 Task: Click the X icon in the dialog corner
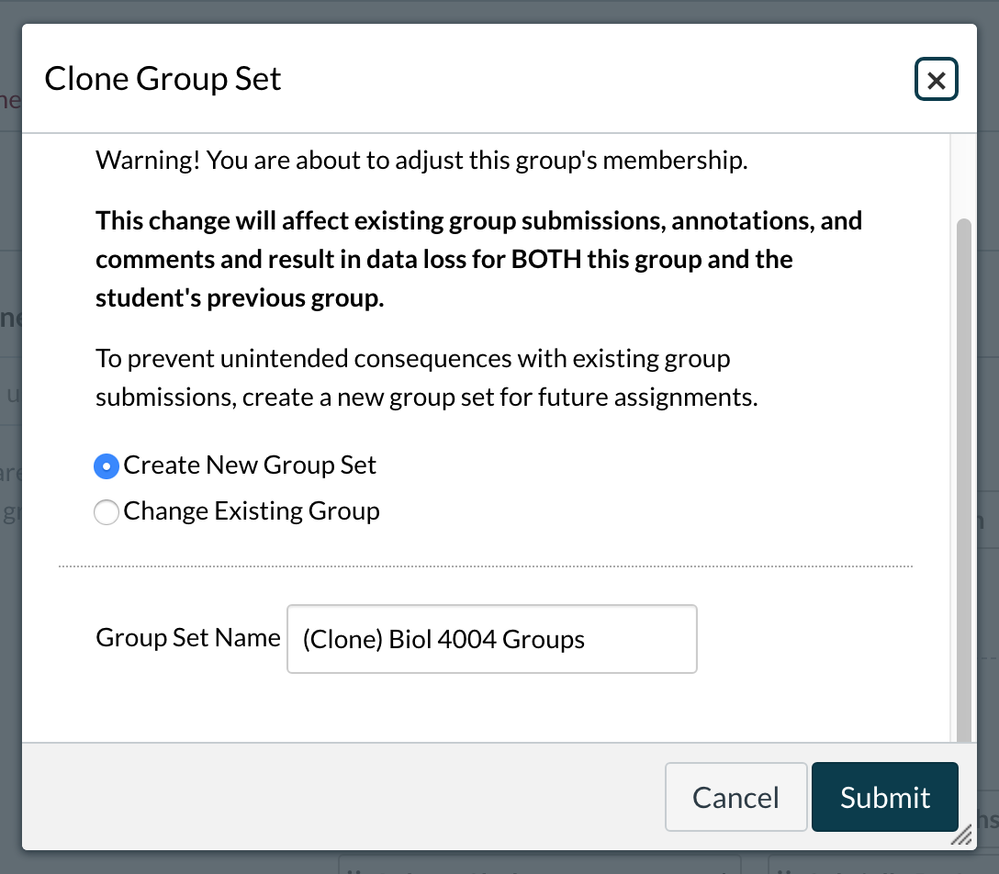tap(936, 79)
